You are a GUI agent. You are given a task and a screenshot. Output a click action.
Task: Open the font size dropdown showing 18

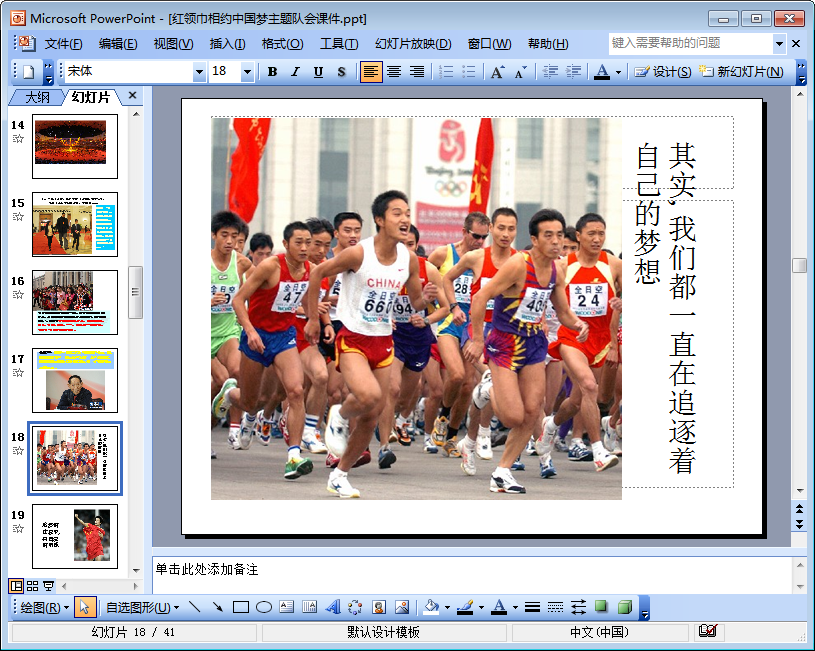coord(247,72)
